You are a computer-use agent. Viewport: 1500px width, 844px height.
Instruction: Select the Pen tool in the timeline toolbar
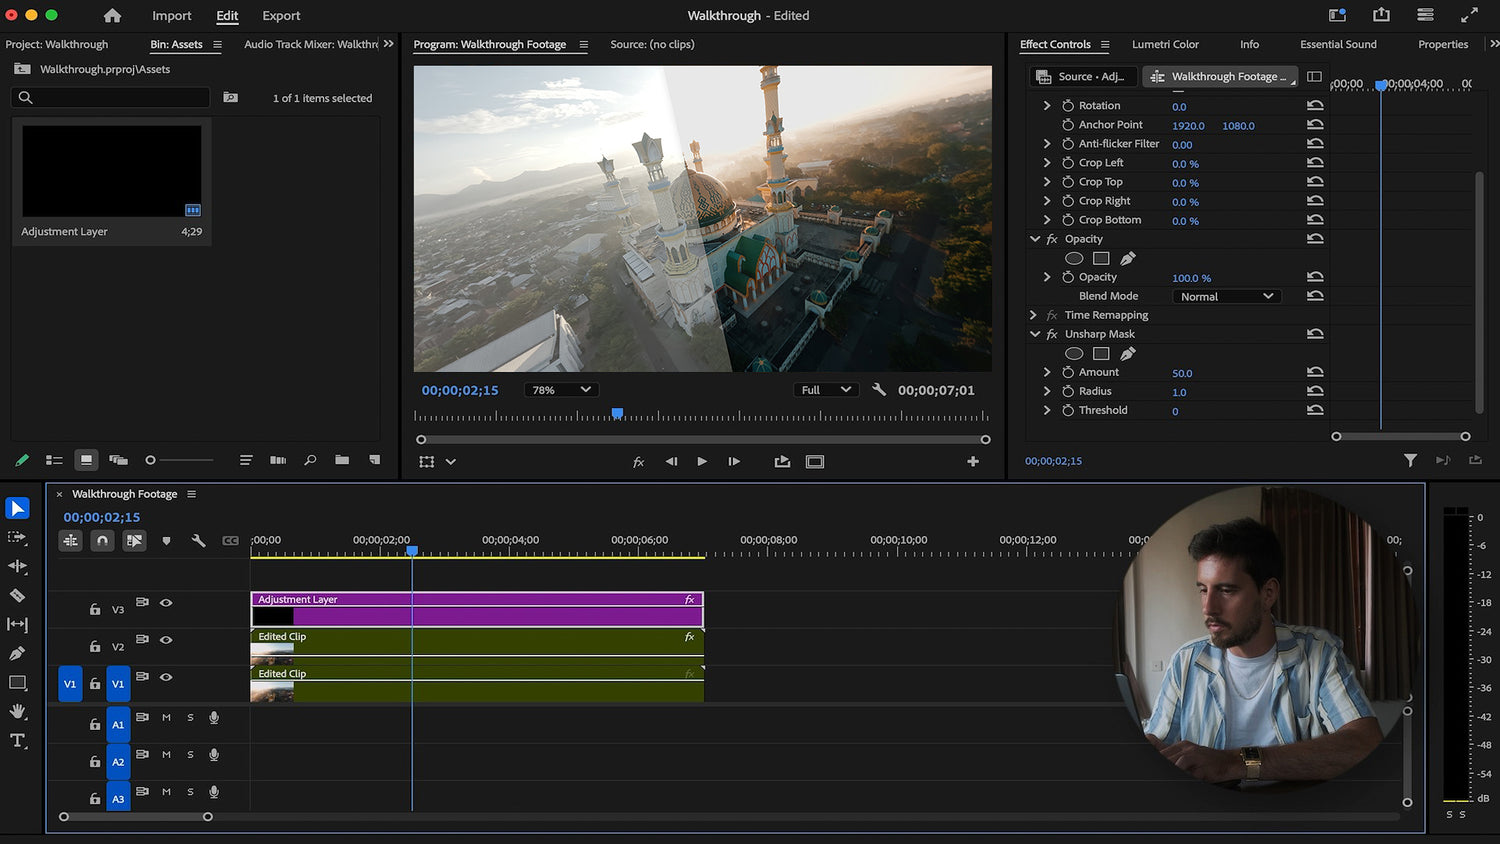[x=17, y=653]
